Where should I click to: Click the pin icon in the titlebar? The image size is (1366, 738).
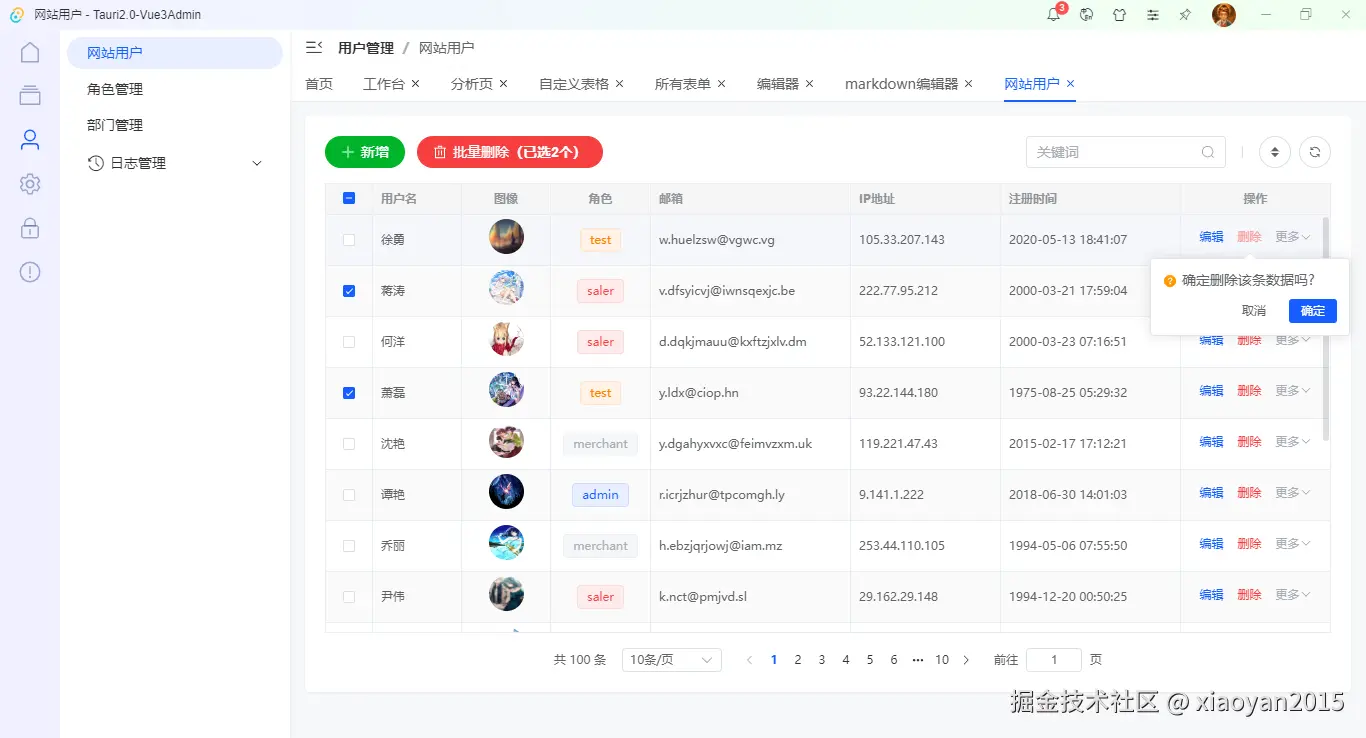pyautogui.click(x=1185, y=14)
